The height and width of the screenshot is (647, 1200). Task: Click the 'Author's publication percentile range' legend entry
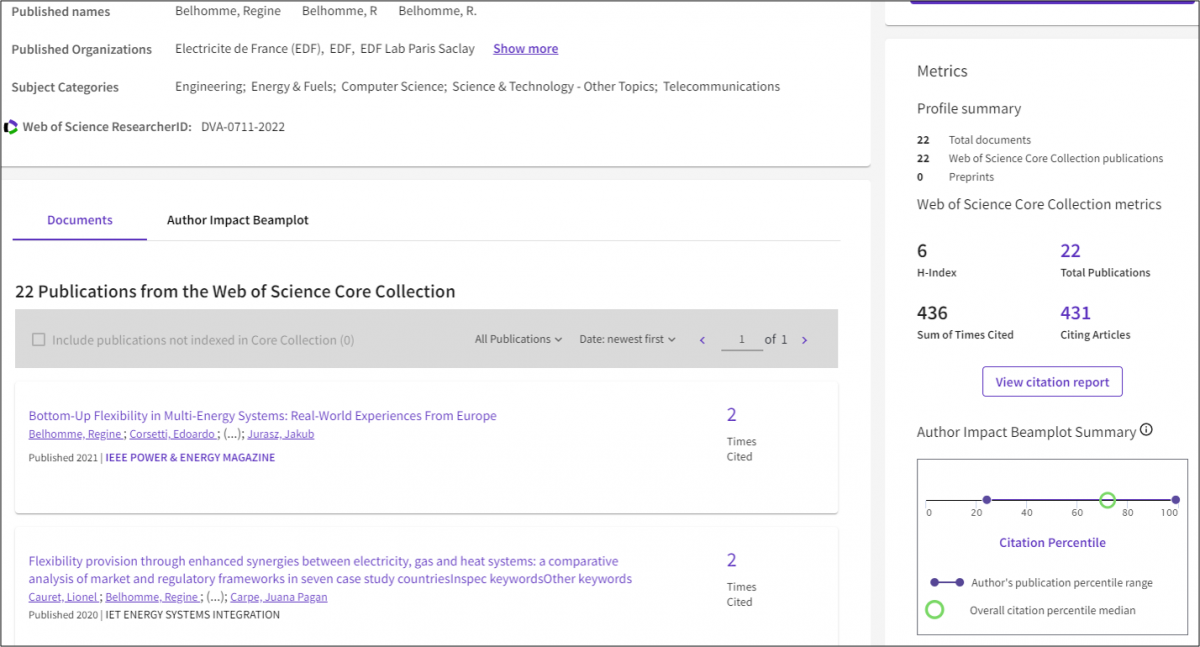point(1041,583)
